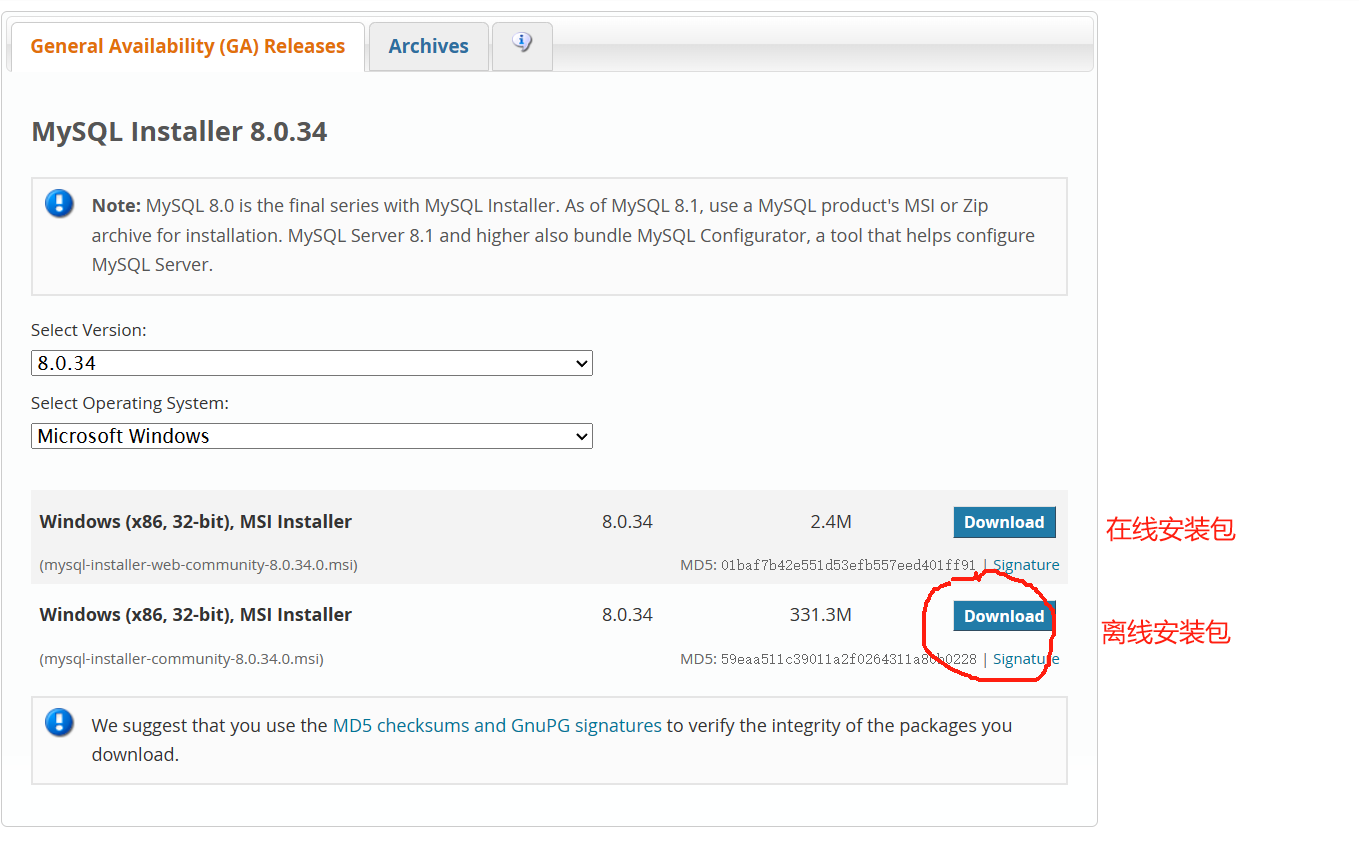This screenshot has height=851, width=1359.
Task: Select filename mysql-installer-web-community-8.0.34.0.msi
Action: pyautogui.click(x=198, y=565)
